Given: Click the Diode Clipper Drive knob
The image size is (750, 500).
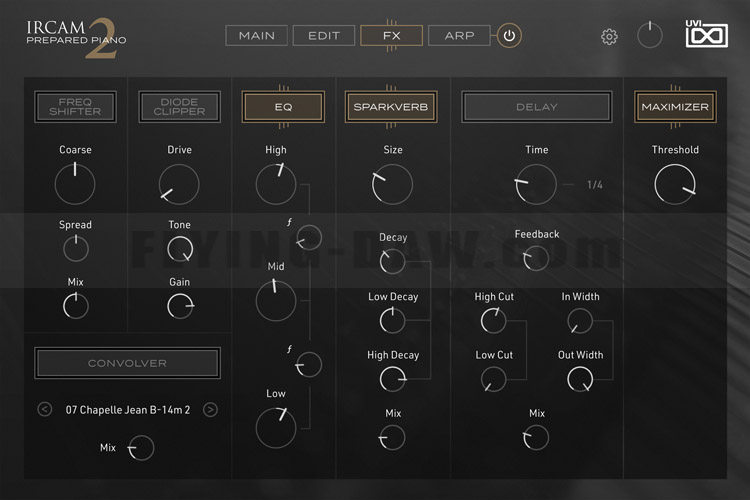Looking at the screenshot, I should coord(179,184).
